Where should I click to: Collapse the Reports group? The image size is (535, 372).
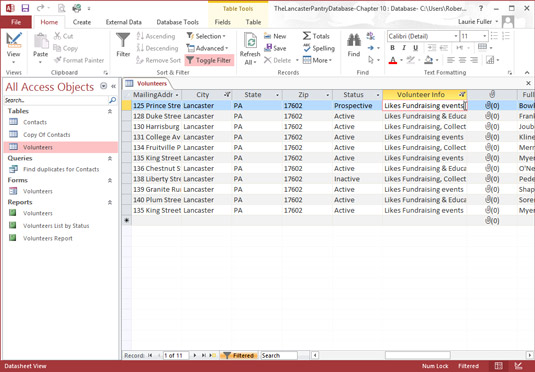110,202
